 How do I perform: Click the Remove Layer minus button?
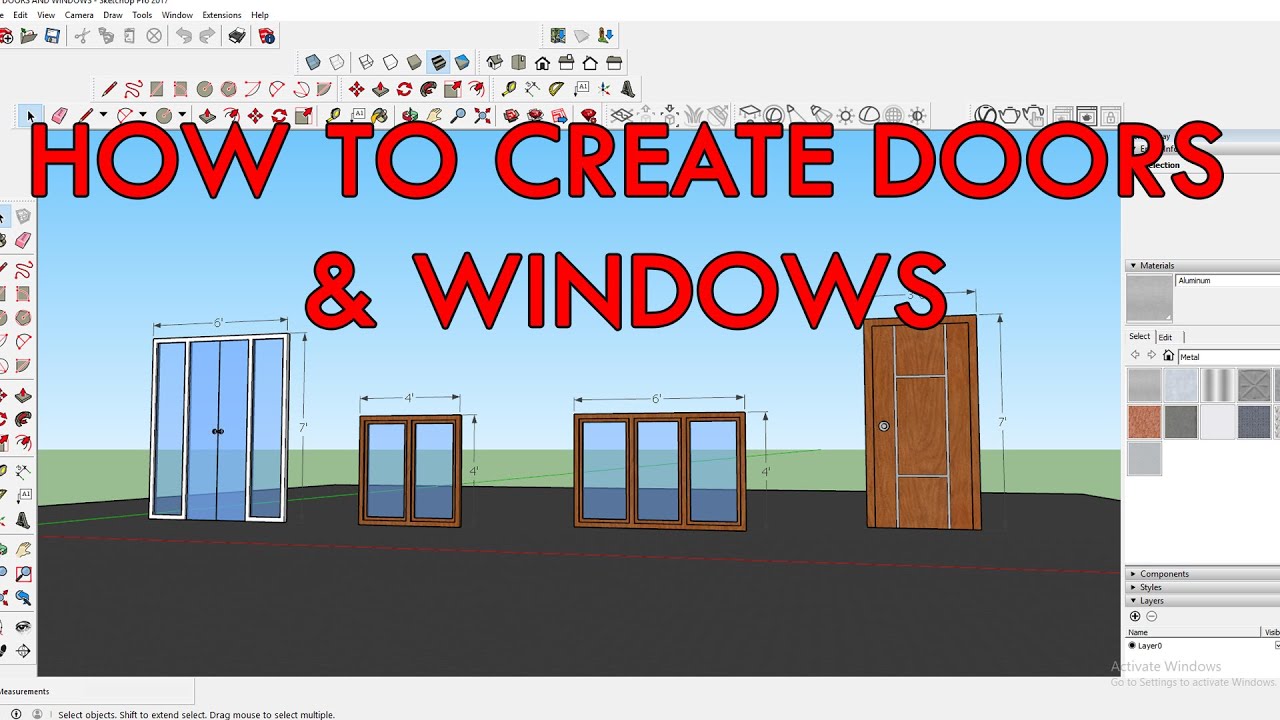coord(1151,616)
